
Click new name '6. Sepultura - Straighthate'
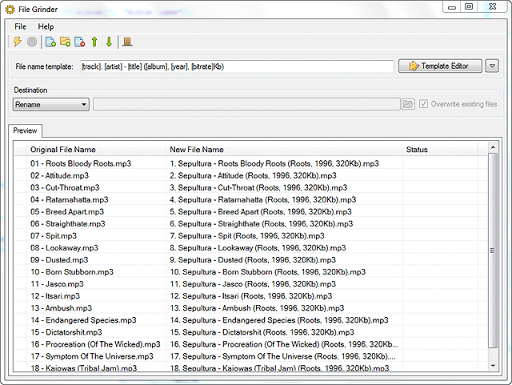point(261,223)
